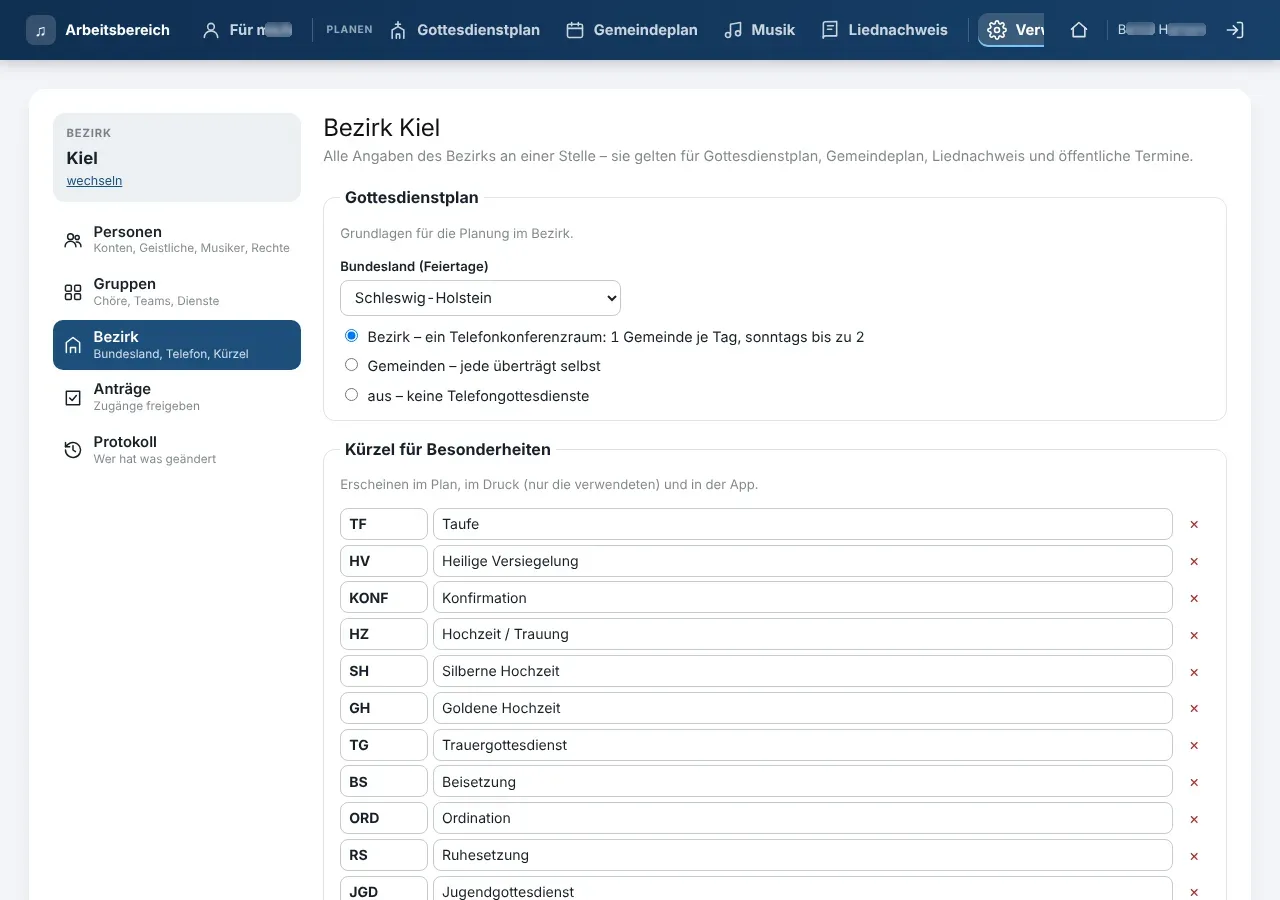This screenshot has height=900, width=1280.
Task: Go to Musik in top navigation
Action: pyautogui.click(x=760, y=30)
